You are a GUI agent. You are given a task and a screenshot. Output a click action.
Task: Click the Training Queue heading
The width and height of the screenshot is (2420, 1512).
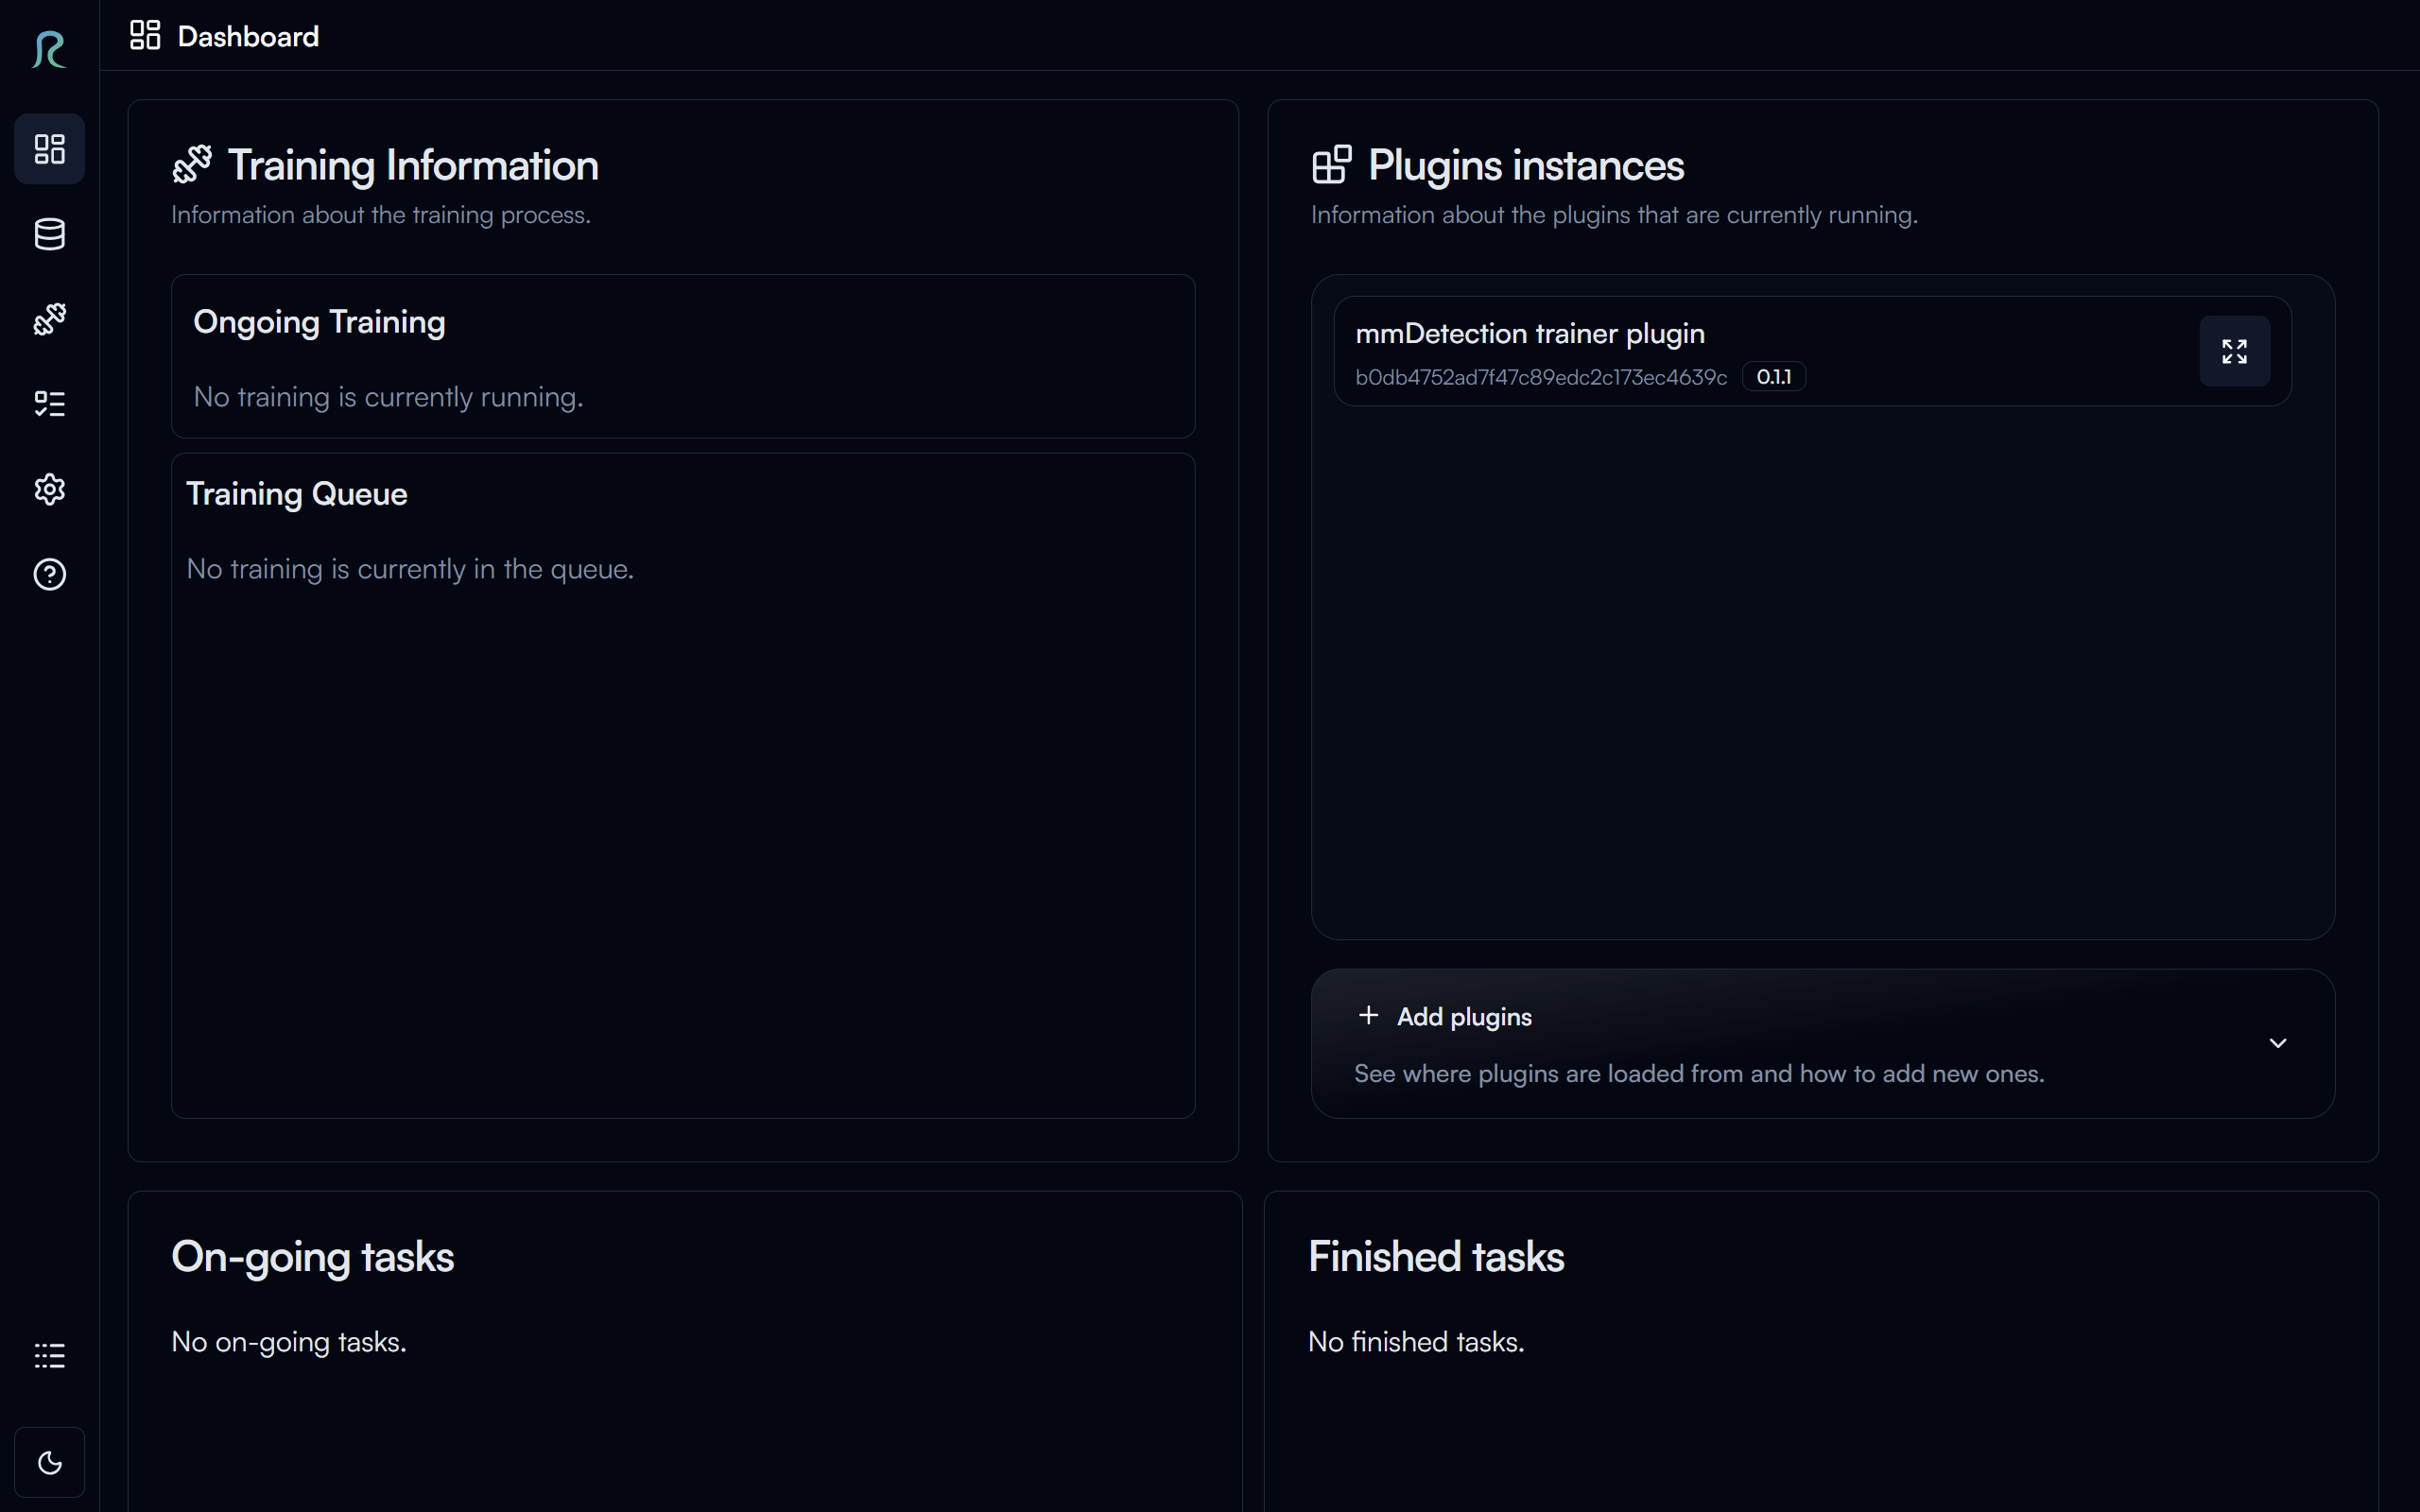point(296,494)
